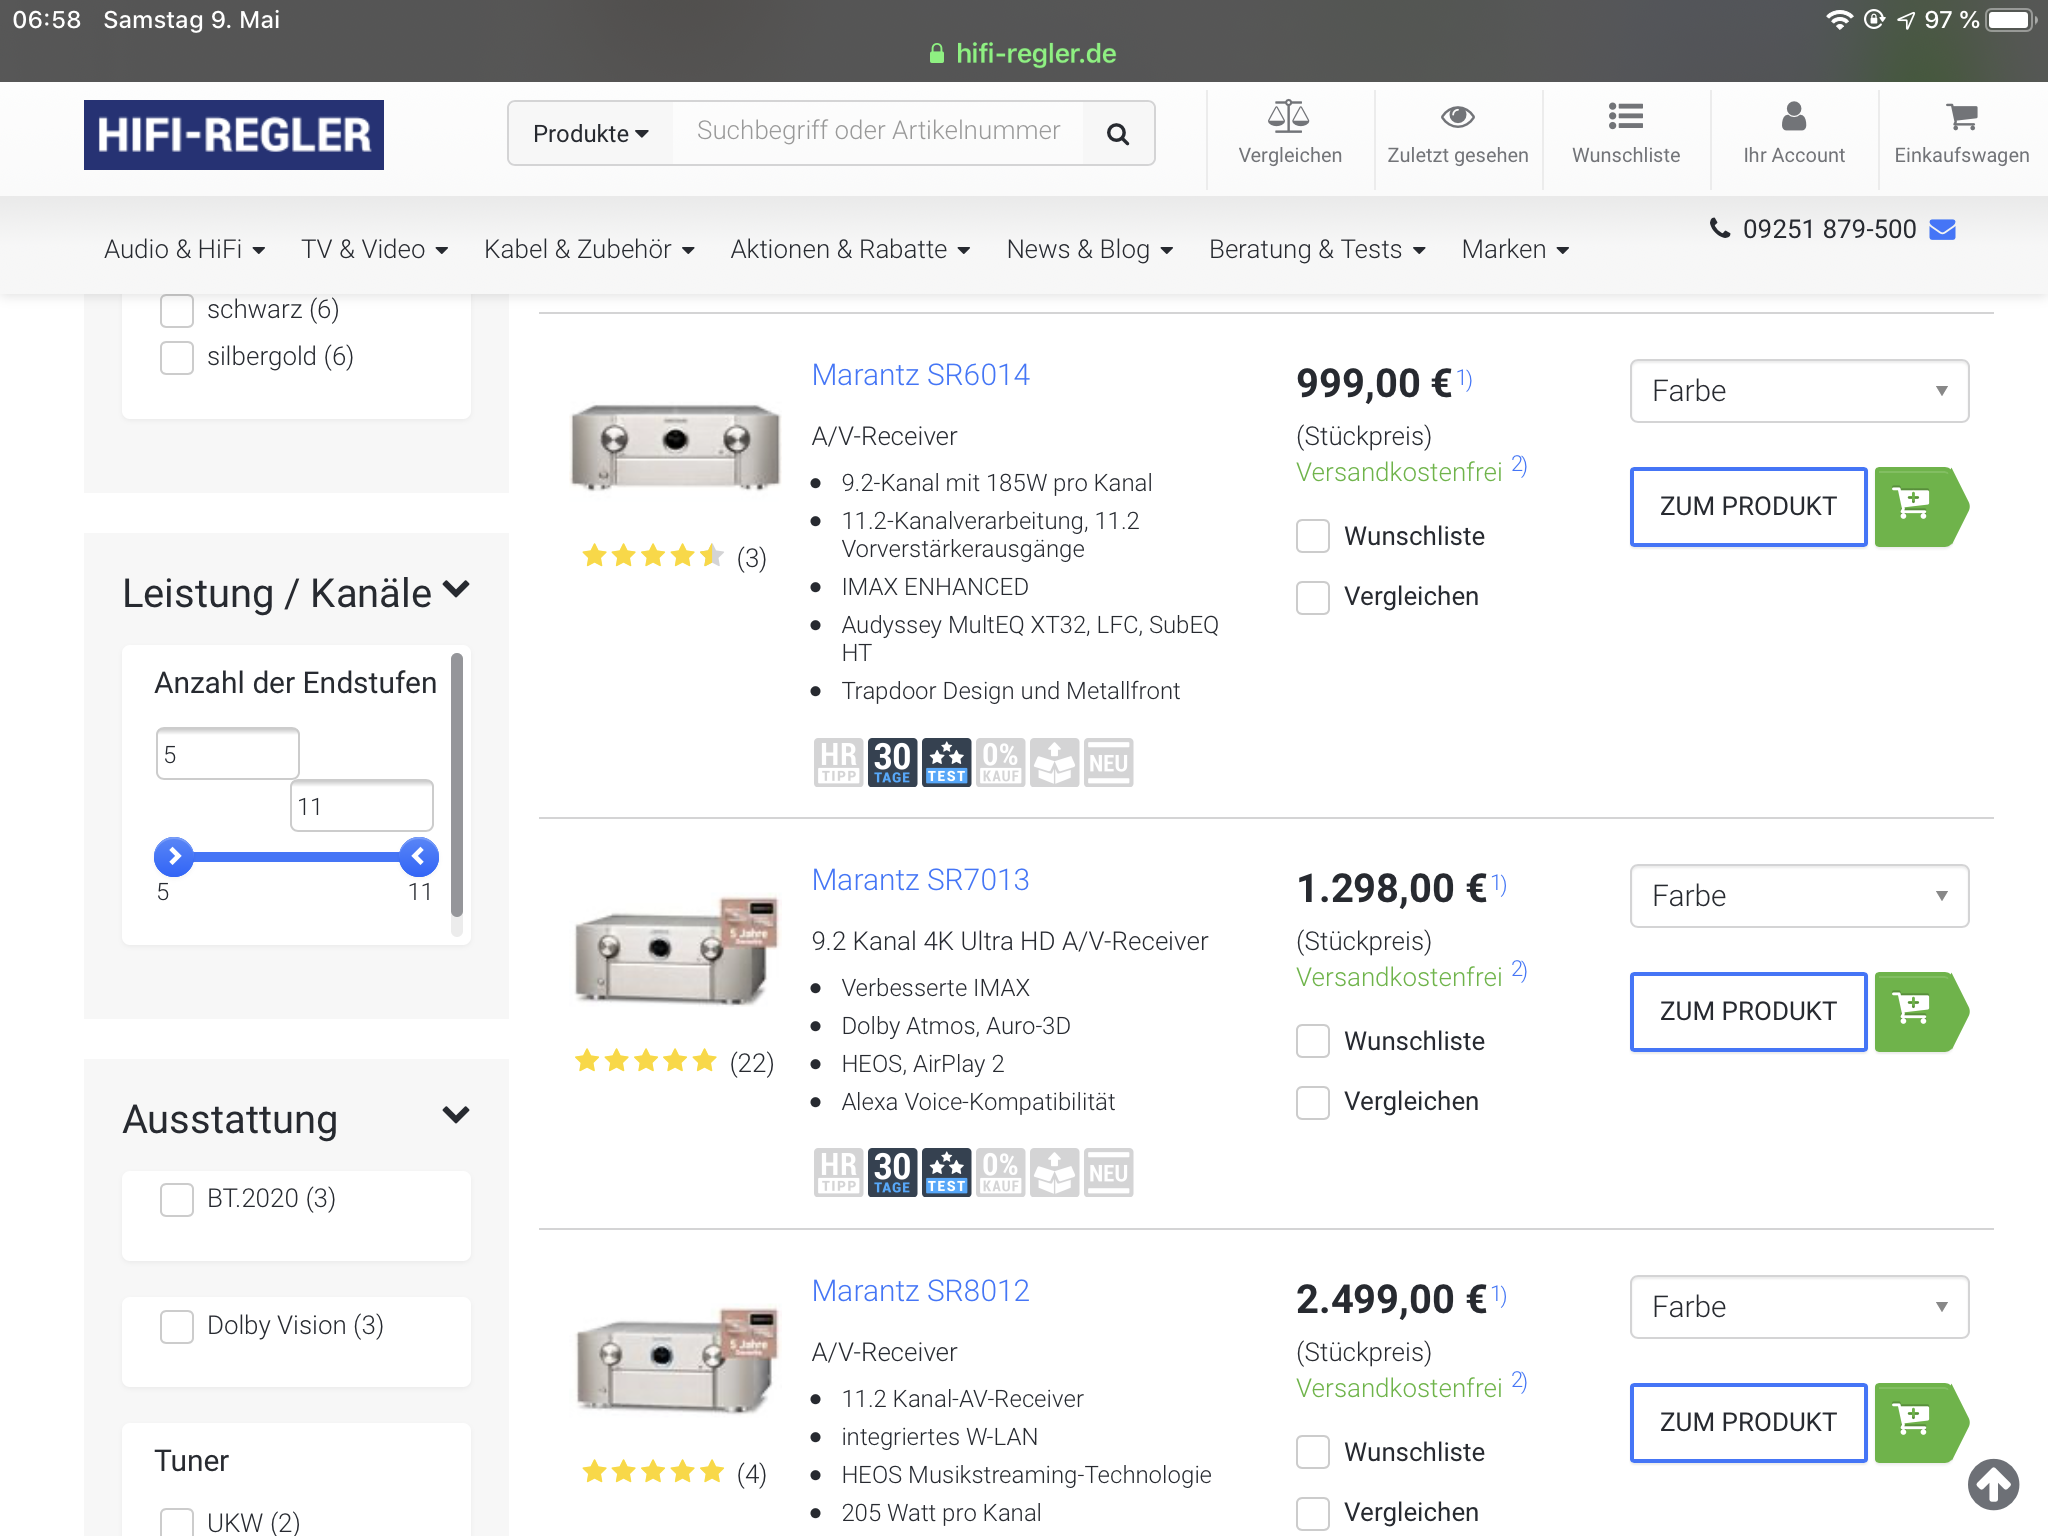Click the star rating of SR6014
The height and width of the screenshot is (1536, 2048).
pos(653,556)
